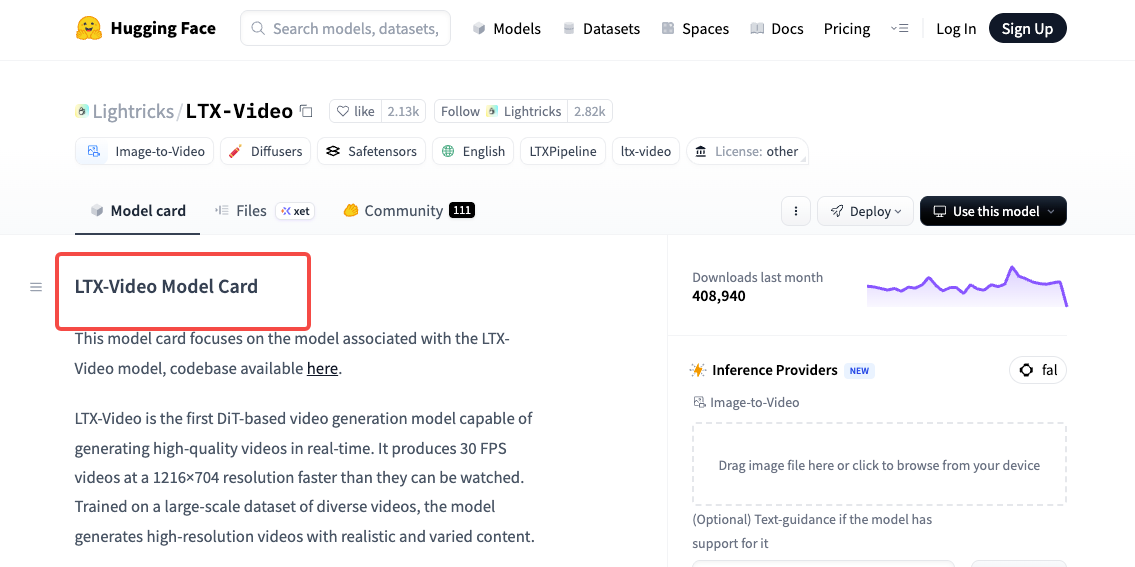Follow the Lightricks organization
The image size is (1135, 567).
501,112
